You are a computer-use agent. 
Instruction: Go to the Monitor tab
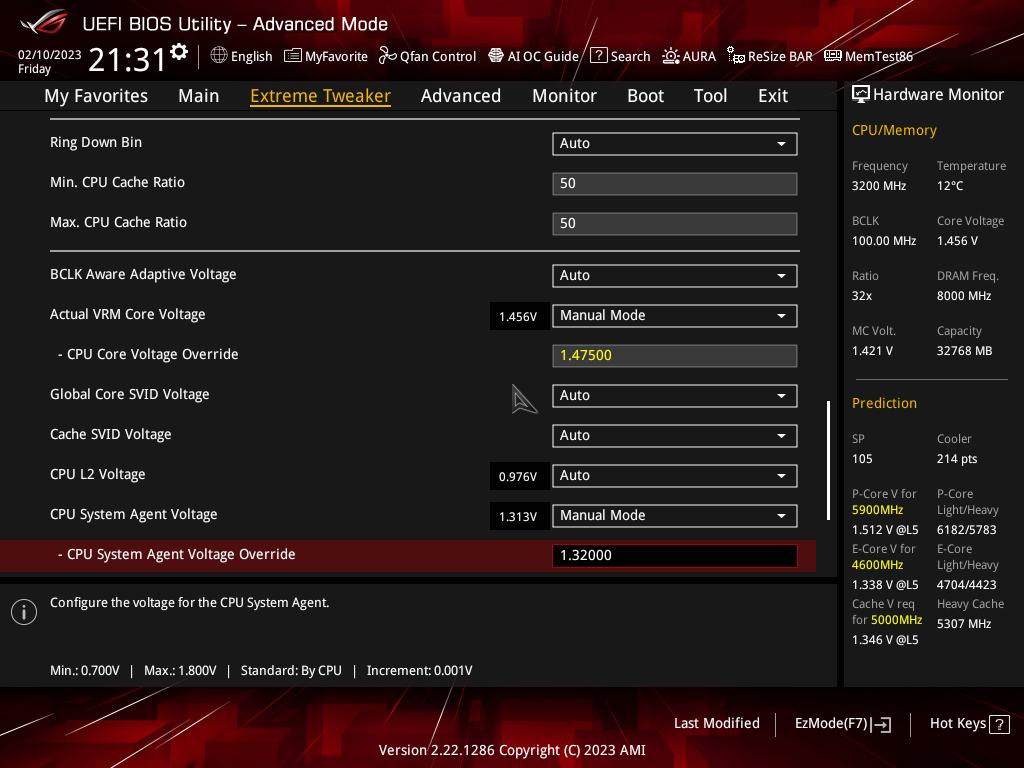[x=564, y=96]
